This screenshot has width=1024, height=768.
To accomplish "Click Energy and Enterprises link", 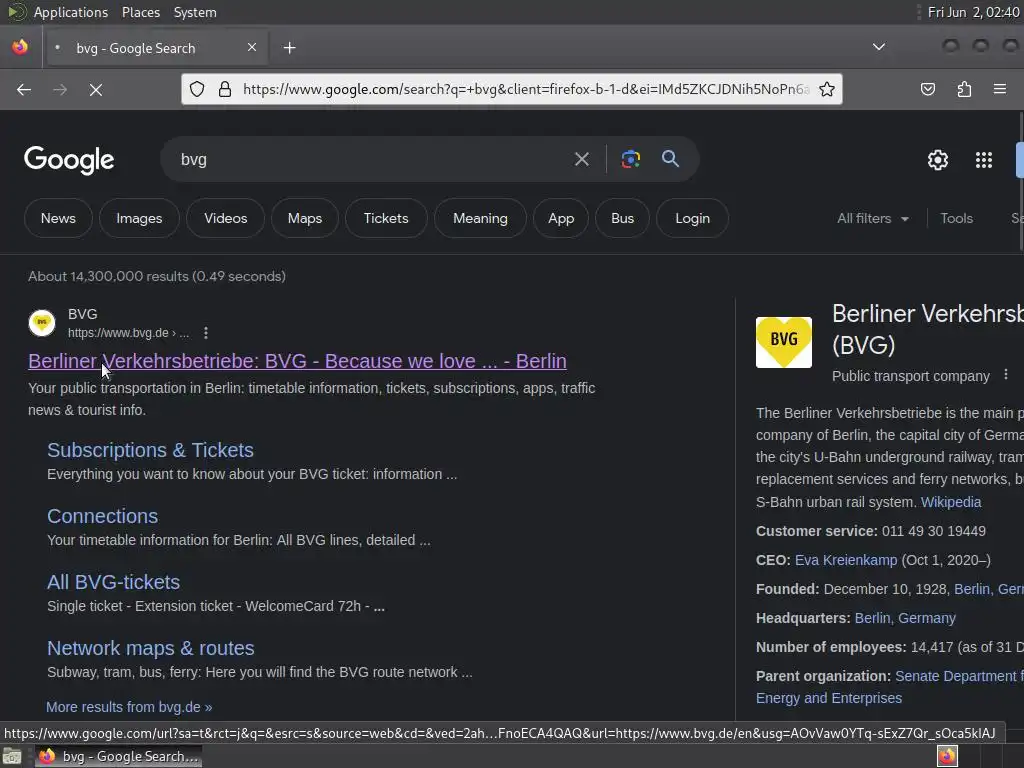I will (x=829, y=698).
